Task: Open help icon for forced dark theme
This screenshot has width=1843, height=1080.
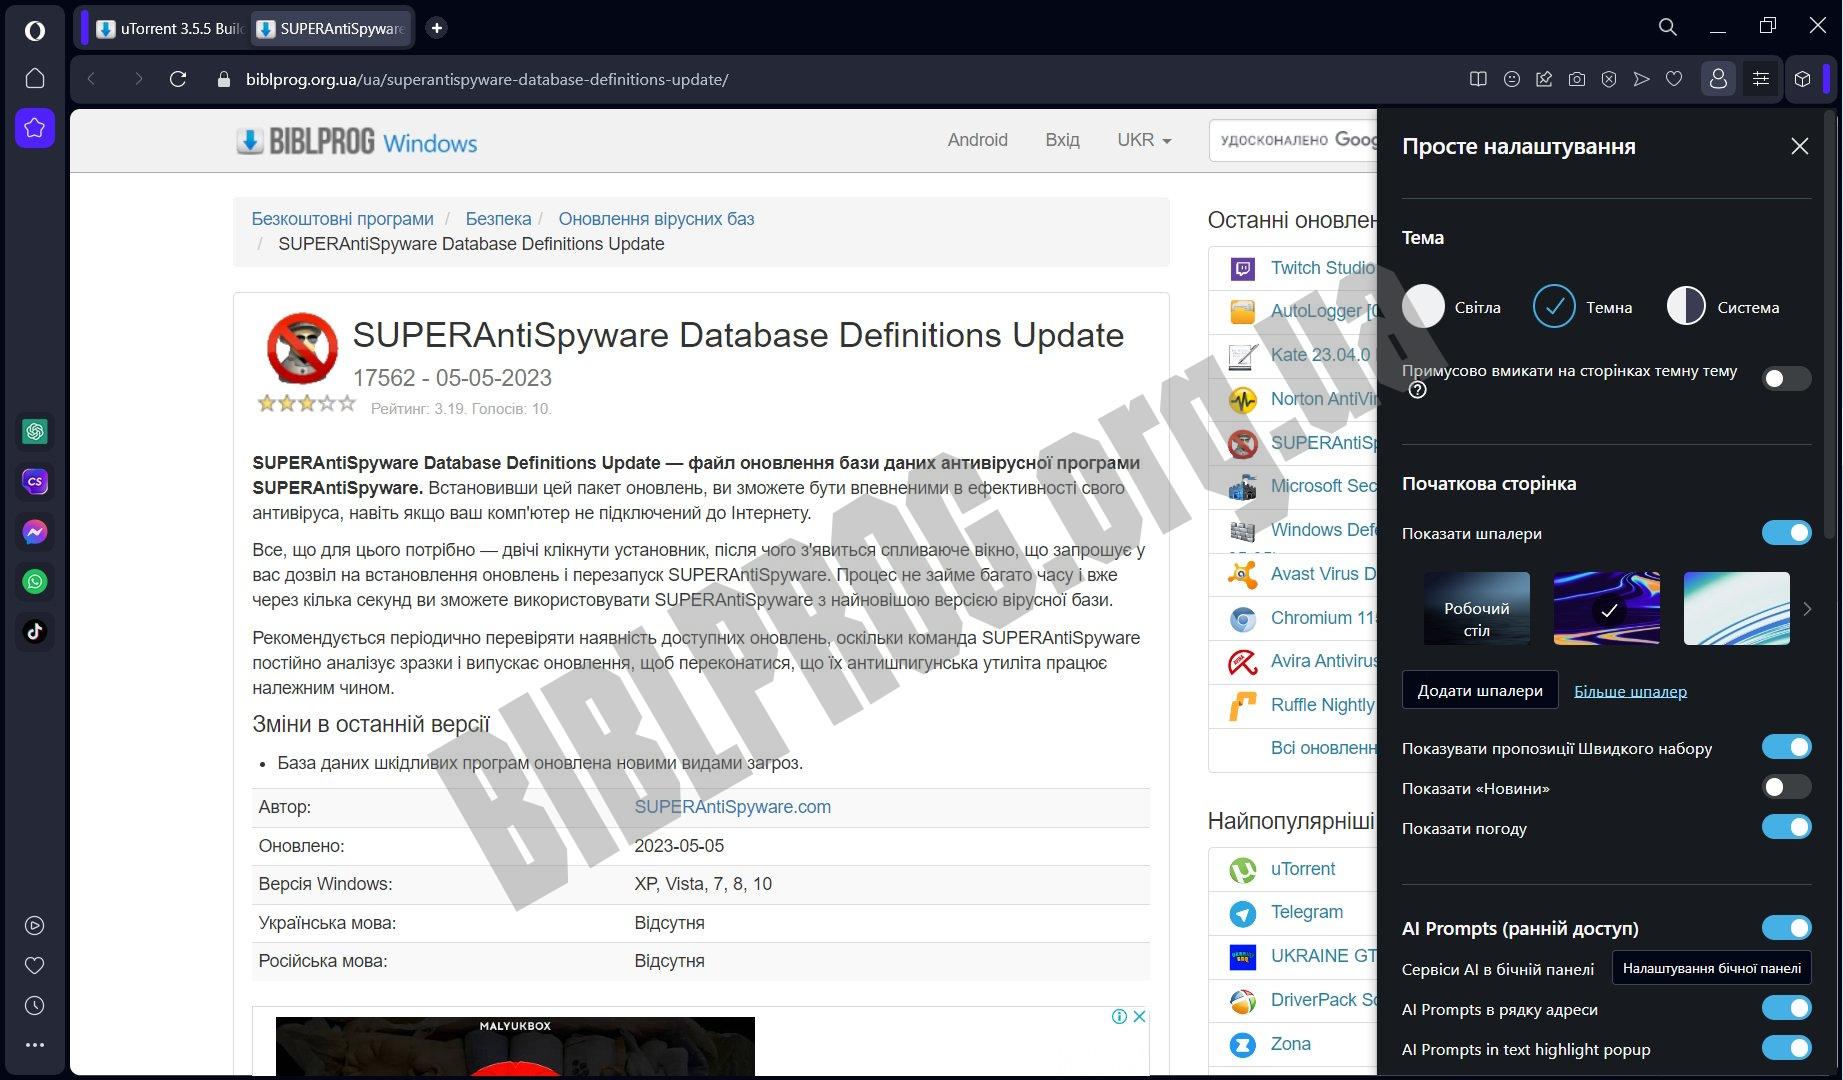Action: (x=1417, y=391)
